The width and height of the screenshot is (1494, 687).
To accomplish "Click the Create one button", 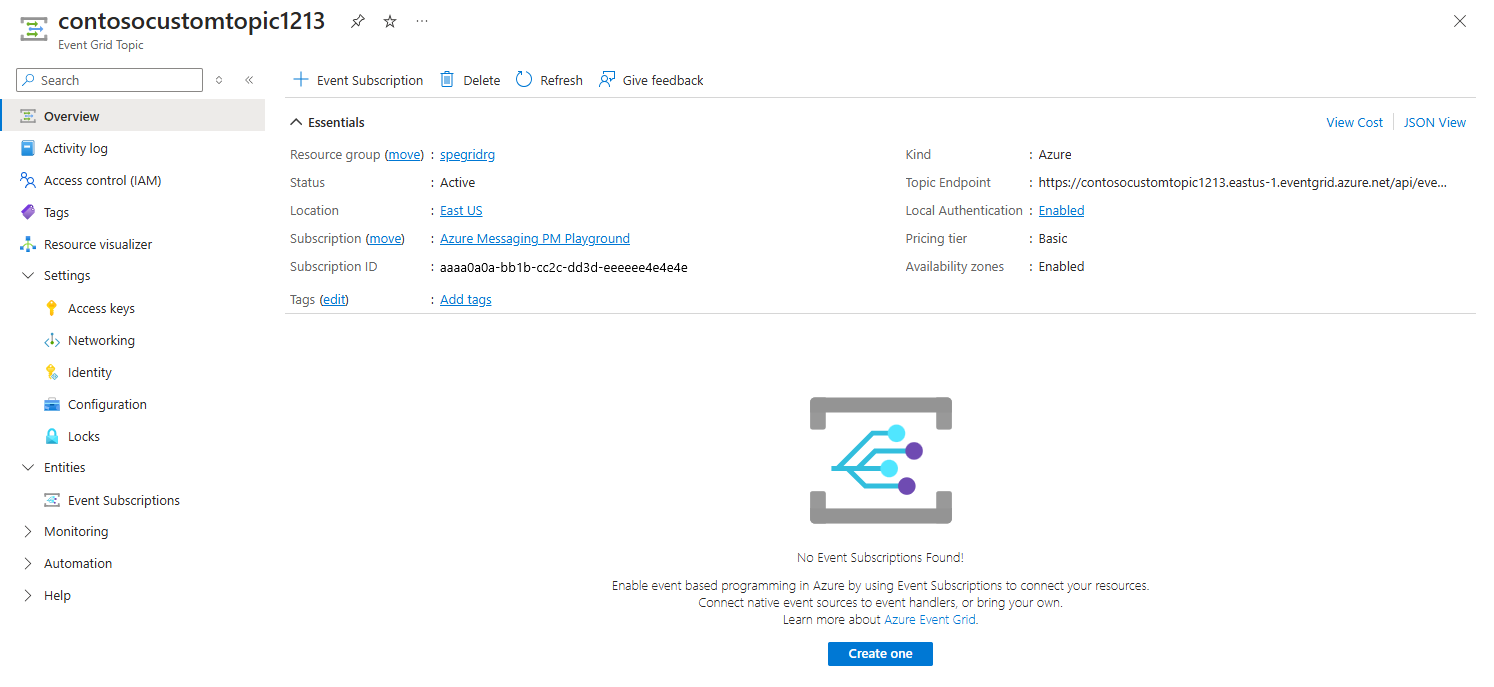I will (880, 653).
